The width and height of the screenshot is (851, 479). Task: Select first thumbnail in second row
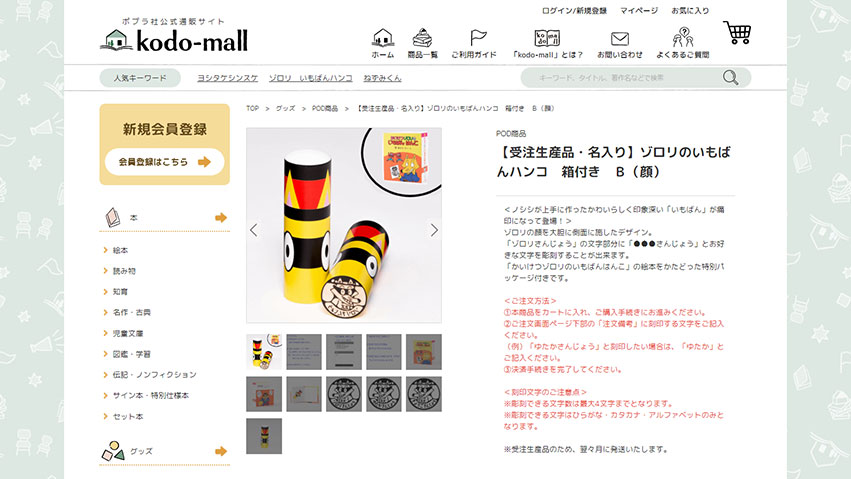[x=264, y=394]
